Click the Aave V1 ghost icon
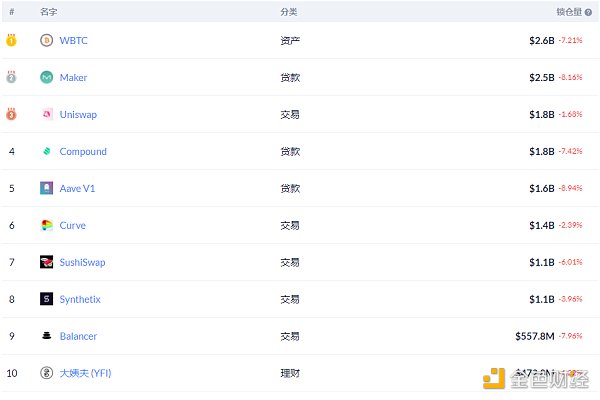This screenshot has height=400, width=600. (x=46, y=188)
